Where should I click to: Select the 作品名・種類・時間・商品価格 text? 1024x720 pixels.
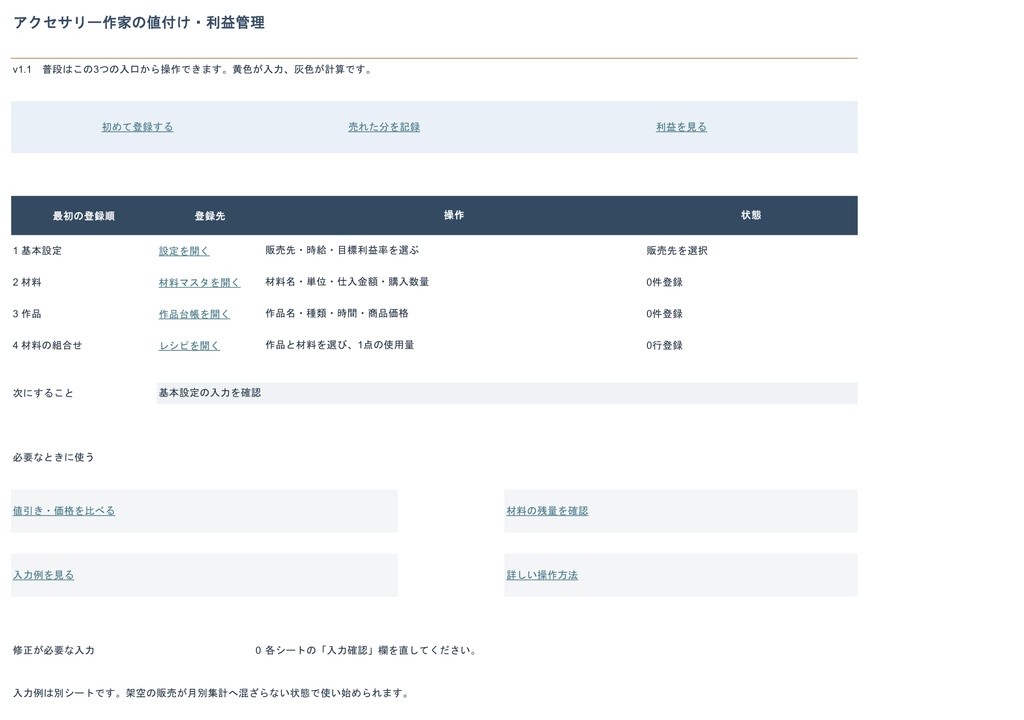(x=337, y=313)
